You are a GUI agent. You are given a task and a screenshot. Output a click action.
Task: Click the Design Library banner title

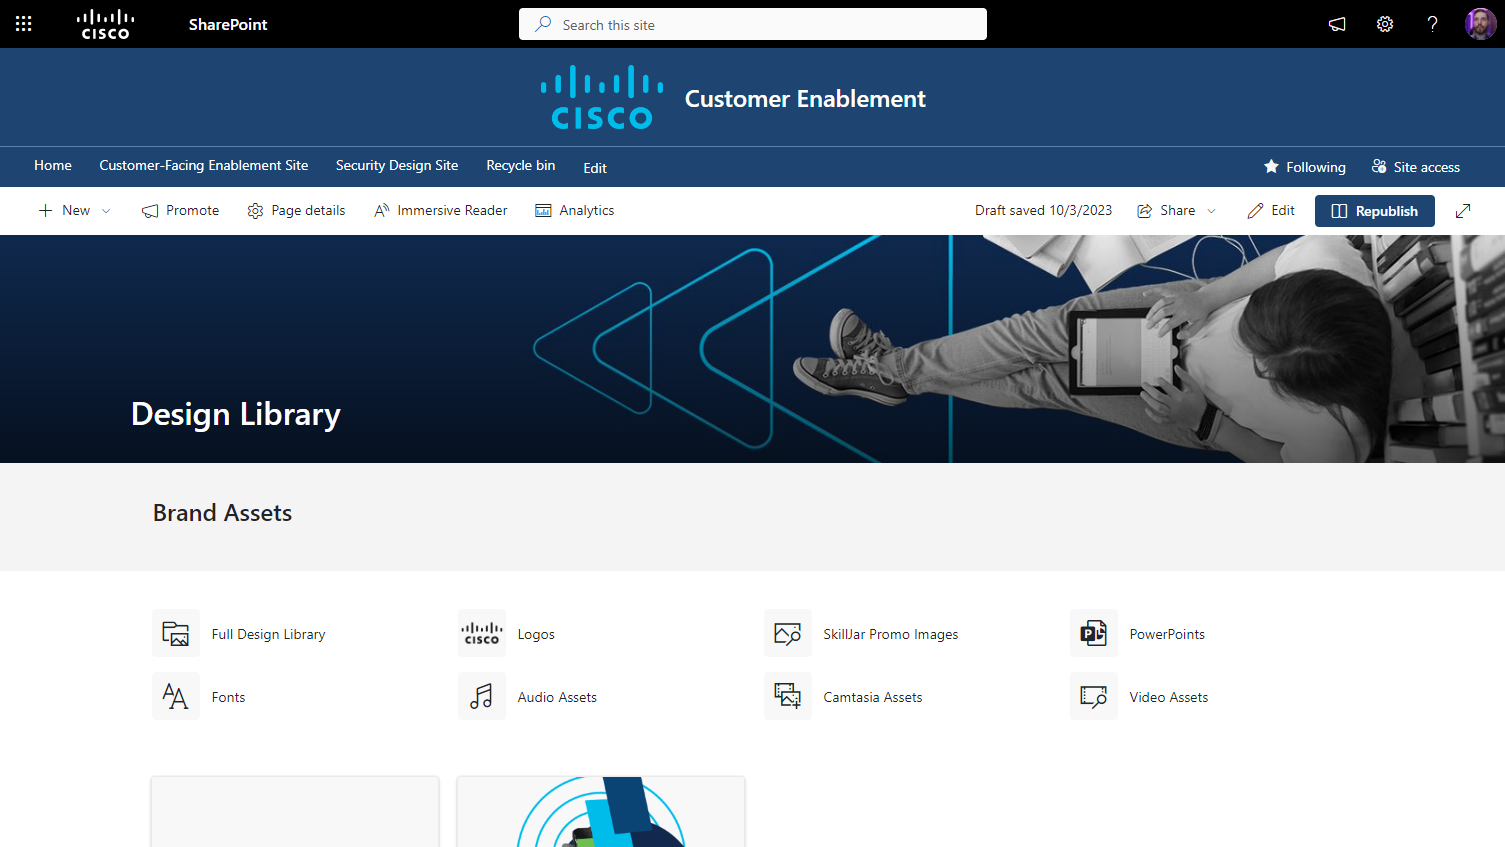(x=236, y=414)
